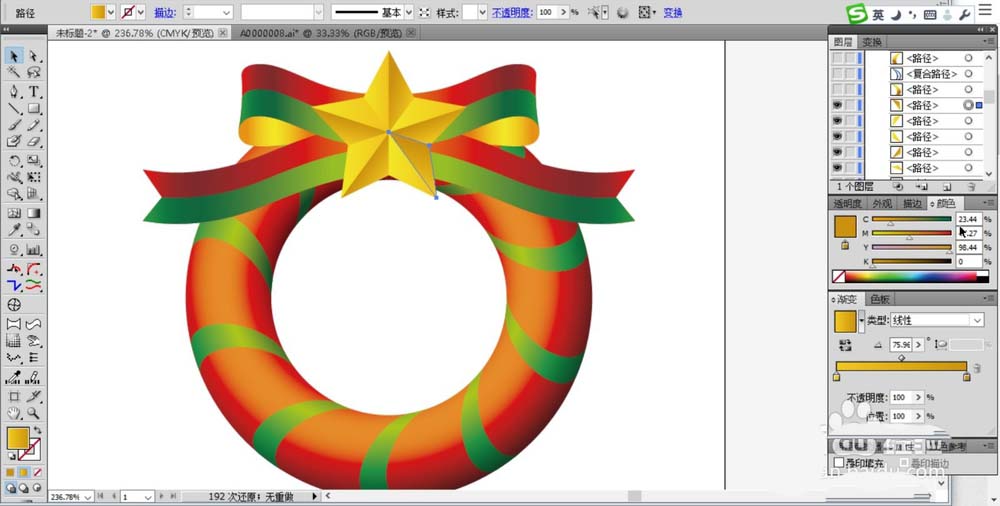Image resolution: width=1000 pixels, height=506 pixels.
Task: Open the recolor artwork wheel icon in control bar
Action: (623, 12)
